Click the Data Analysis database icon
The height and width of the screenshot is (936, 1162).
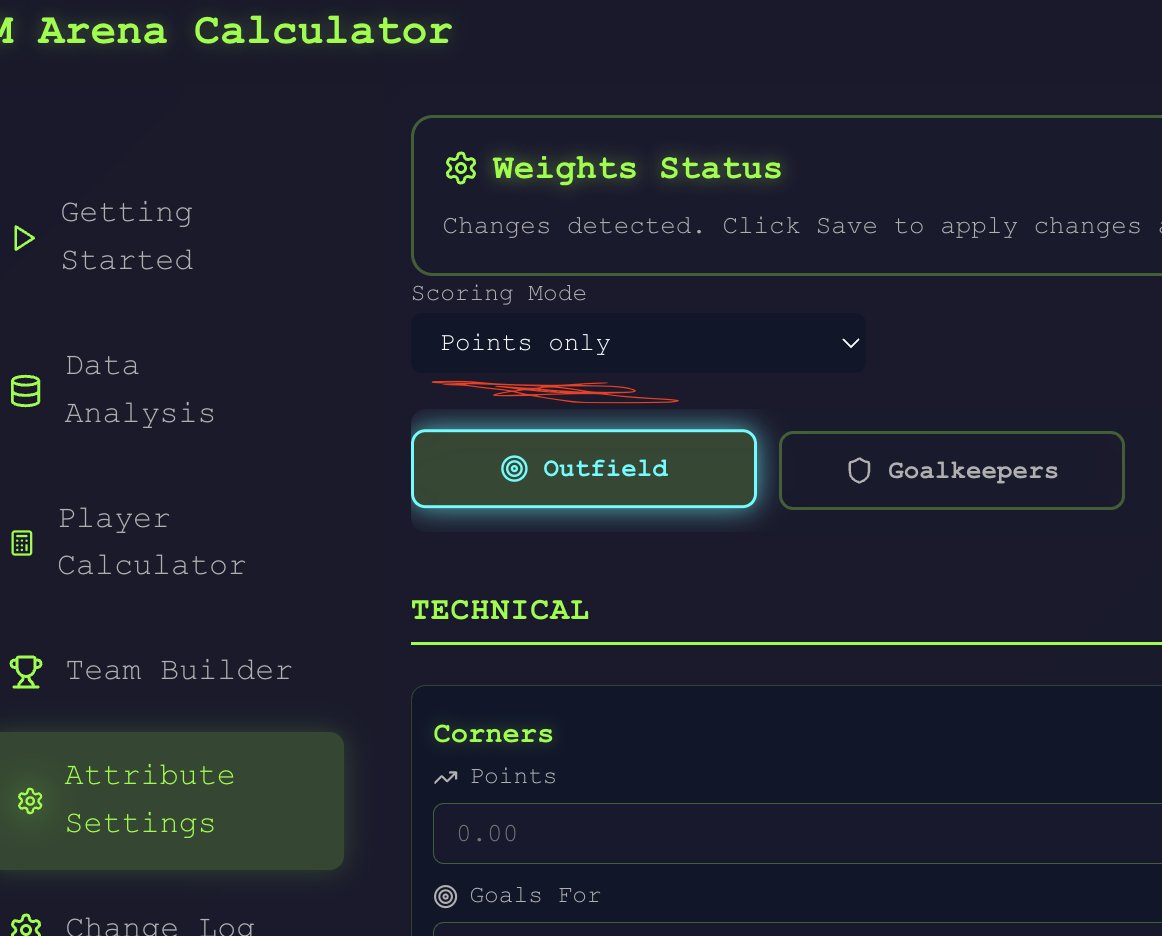pos(25,390)
